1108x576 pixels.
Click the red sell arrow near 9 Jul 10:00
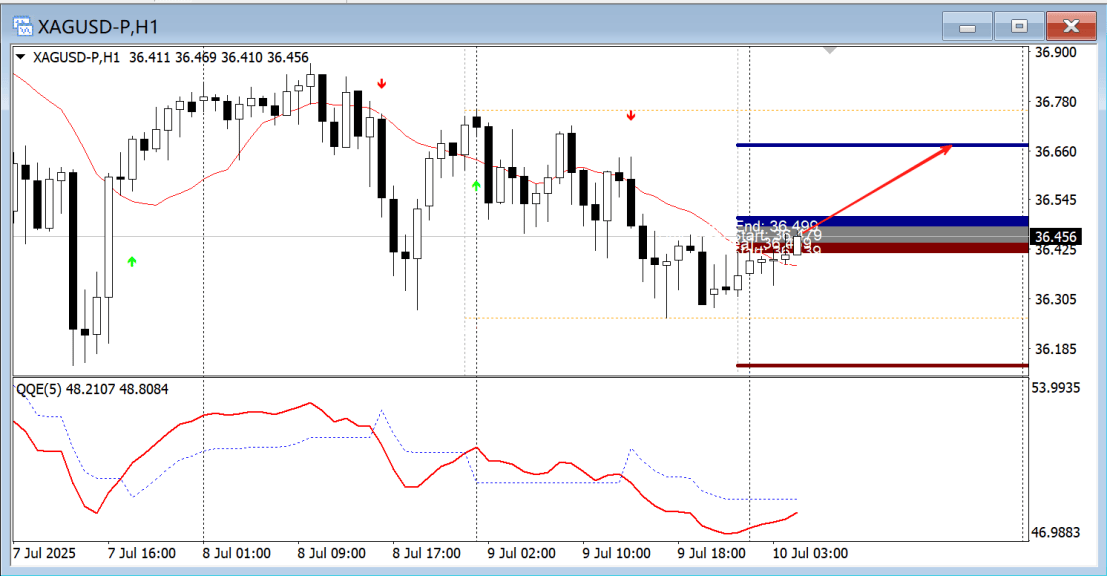pyautogui.click(x=631, y=116)
